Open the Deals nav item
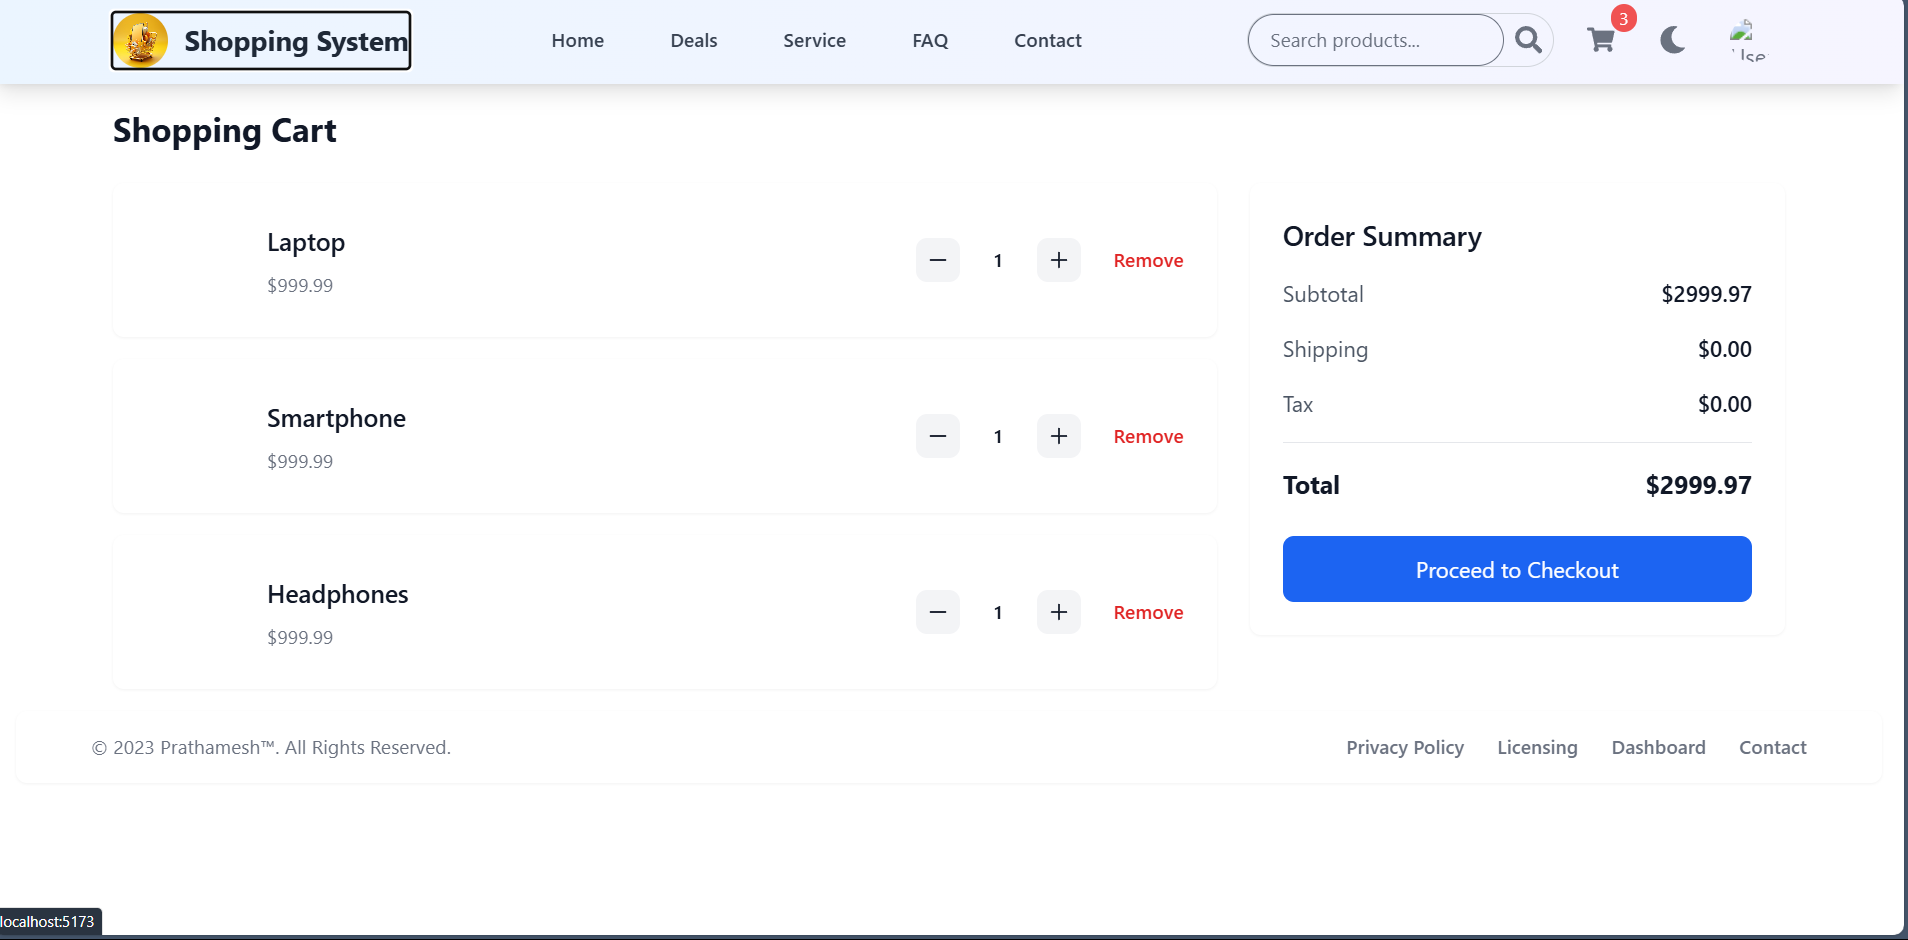This screenshot has height=940, width=1908. pos(693,41)
